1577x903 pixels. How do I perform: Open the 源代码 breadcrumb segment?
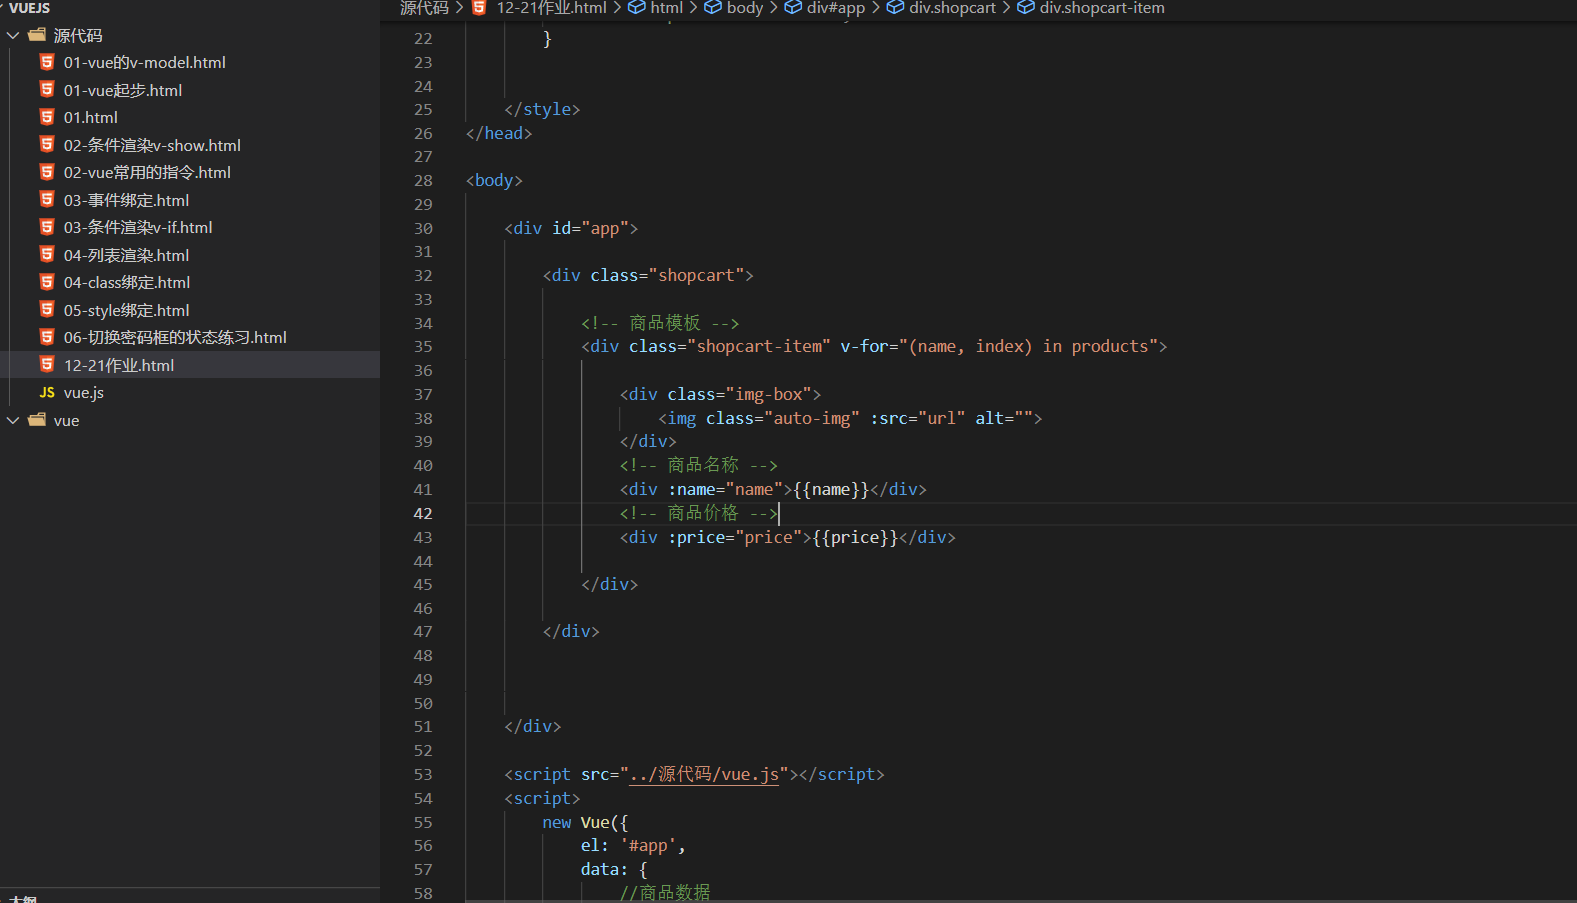point(424,7)
